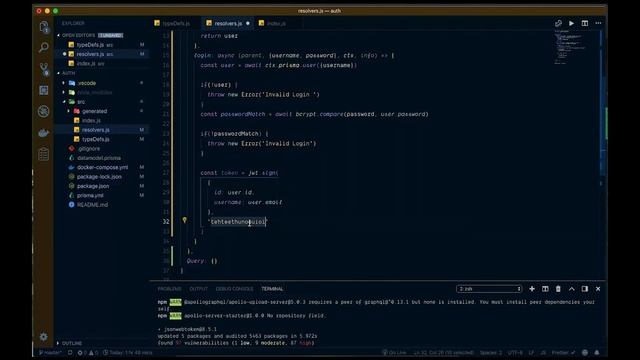Click the errors and warnings count in status bar
This screenshot has width=640, height=360.
88,352
